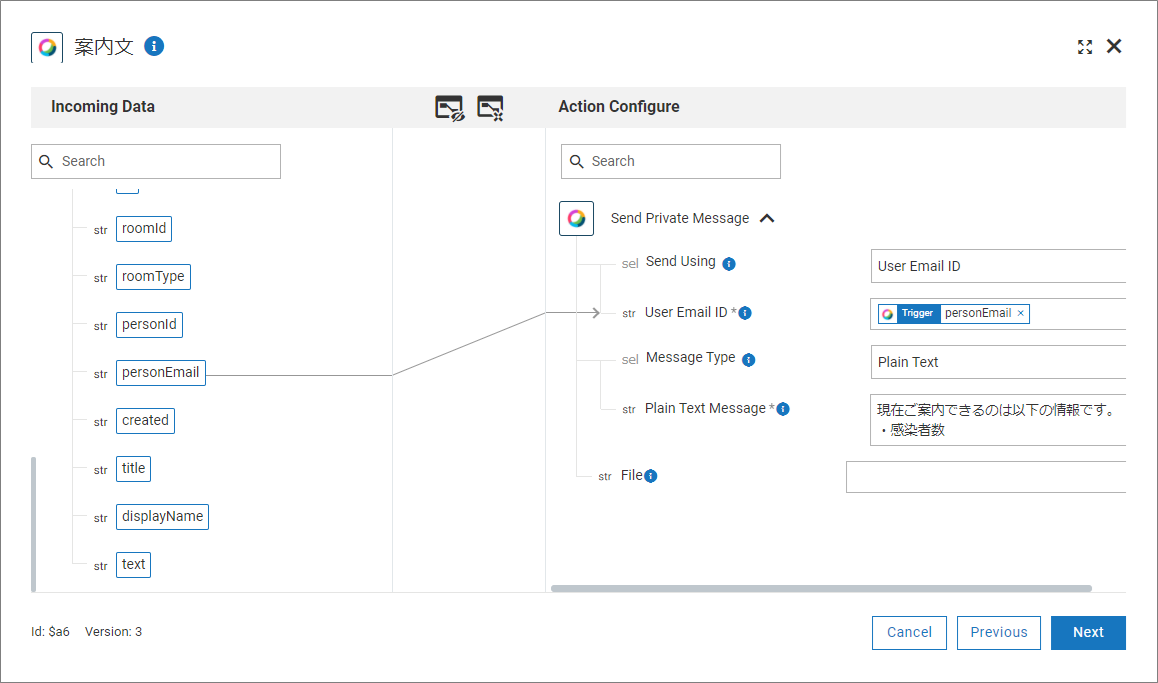Open the Send Using dropdown

pyautogui.click(x=998, y=266)
